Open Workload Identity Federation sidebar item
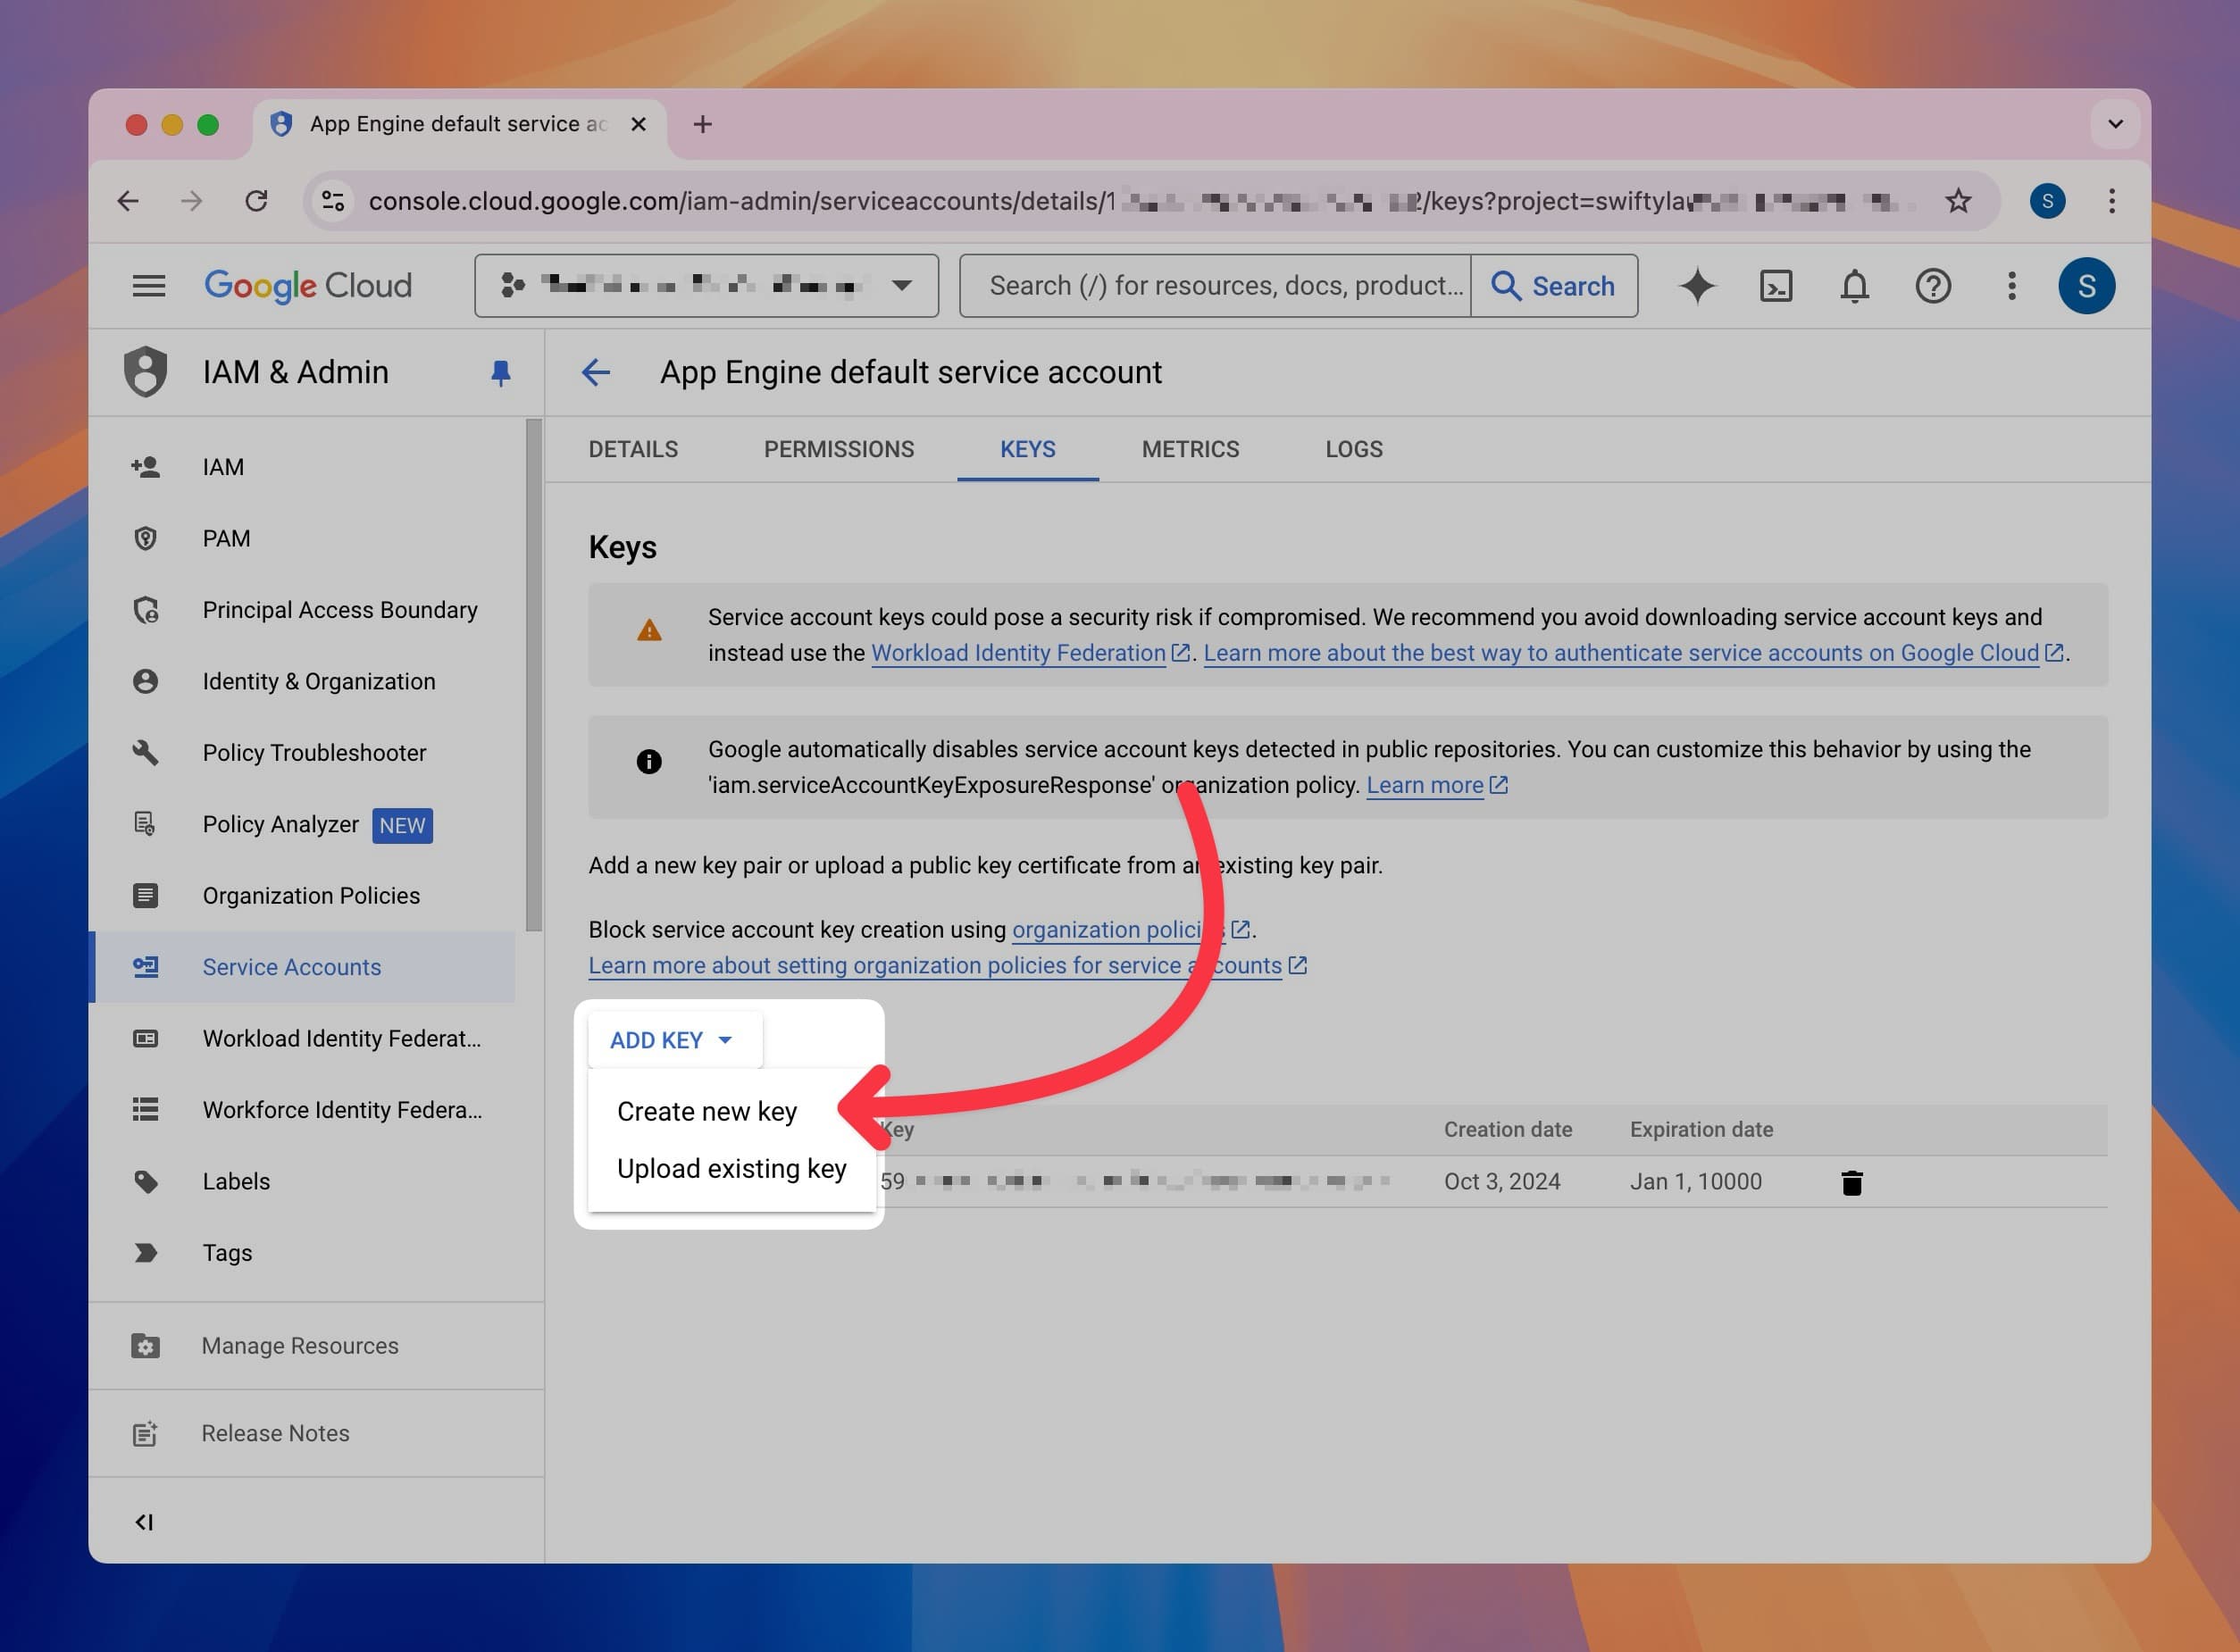Screen dimensions: 2240x1652 (x=303, y=1039)
